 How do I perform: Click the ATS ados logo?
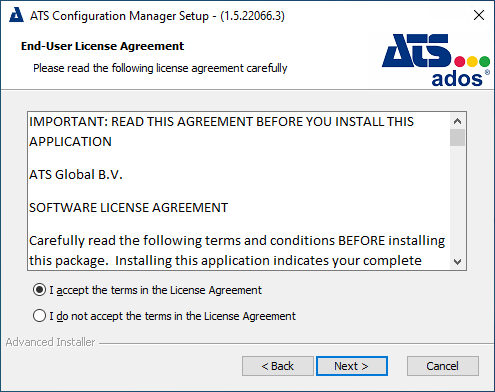coord(436,60)
